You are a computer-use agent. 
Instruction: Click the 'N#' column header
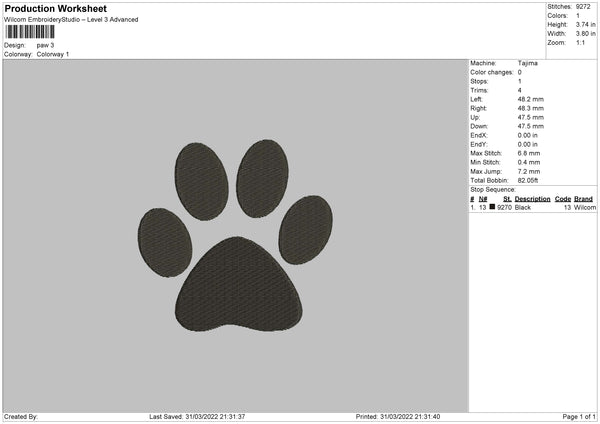[483, 198]
